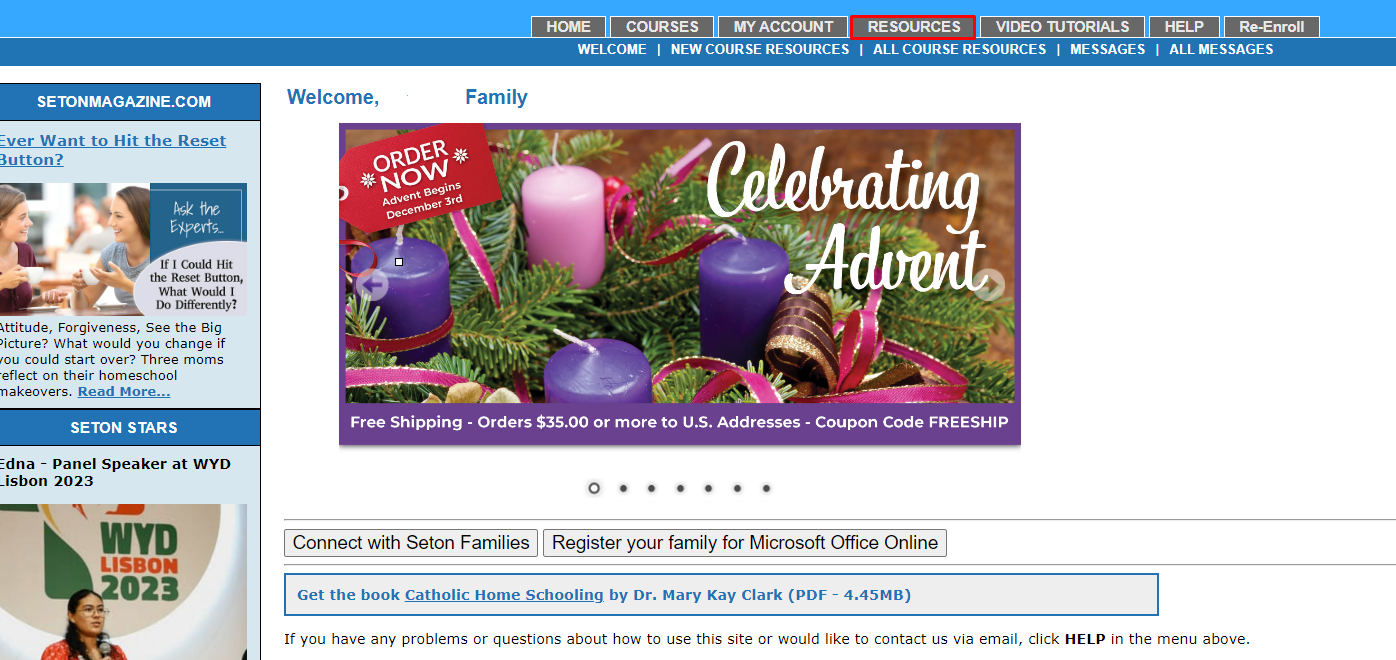Open NEW COURSE RESOURCES submenu link
Viewport: 1396px width, 660px height.
pyautogui.click(x=760, y=49)
